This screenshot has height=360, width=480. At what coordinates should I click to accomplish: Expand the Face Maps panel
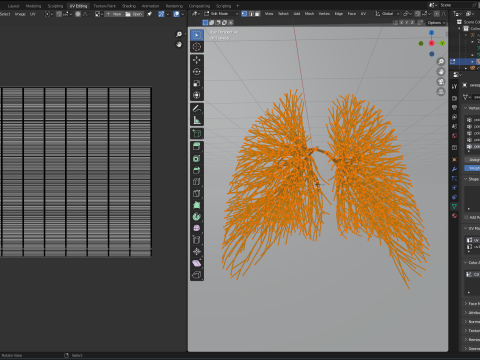472,303
